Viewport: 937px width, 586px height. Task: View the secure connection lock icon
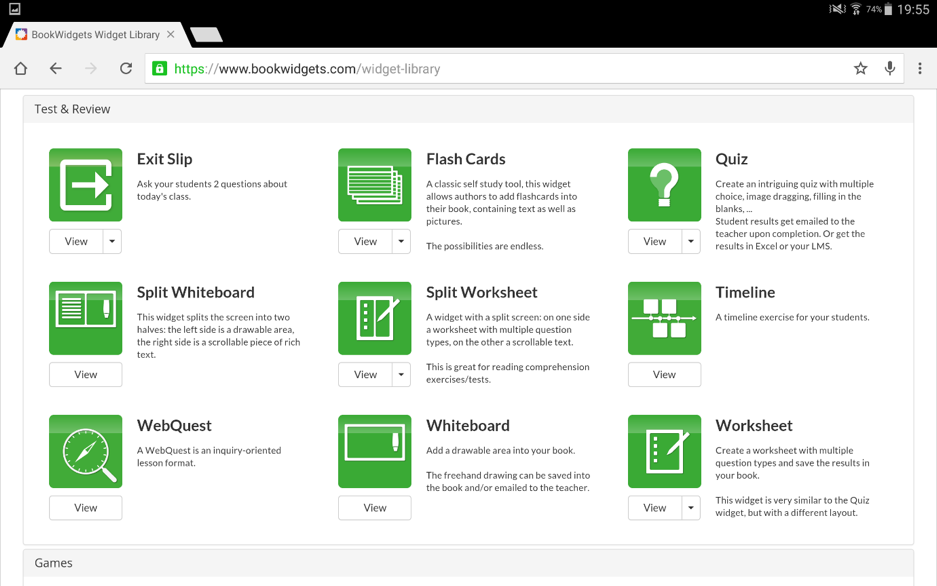pyautogui.click(x=160, y=69)
